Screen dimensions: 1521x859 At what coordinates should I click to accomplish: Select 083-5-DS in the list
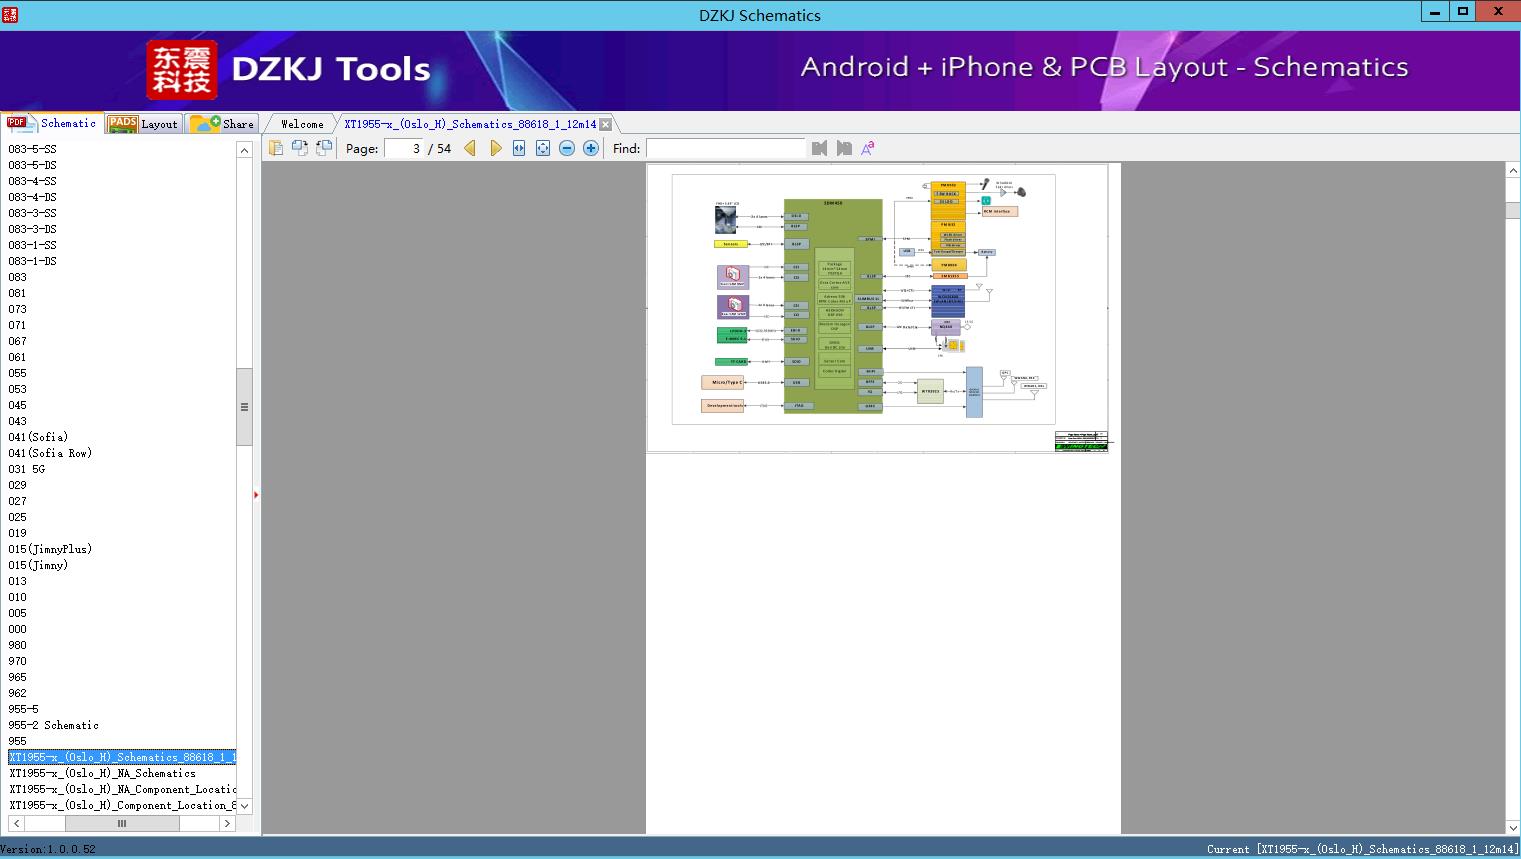coord(33,165)
